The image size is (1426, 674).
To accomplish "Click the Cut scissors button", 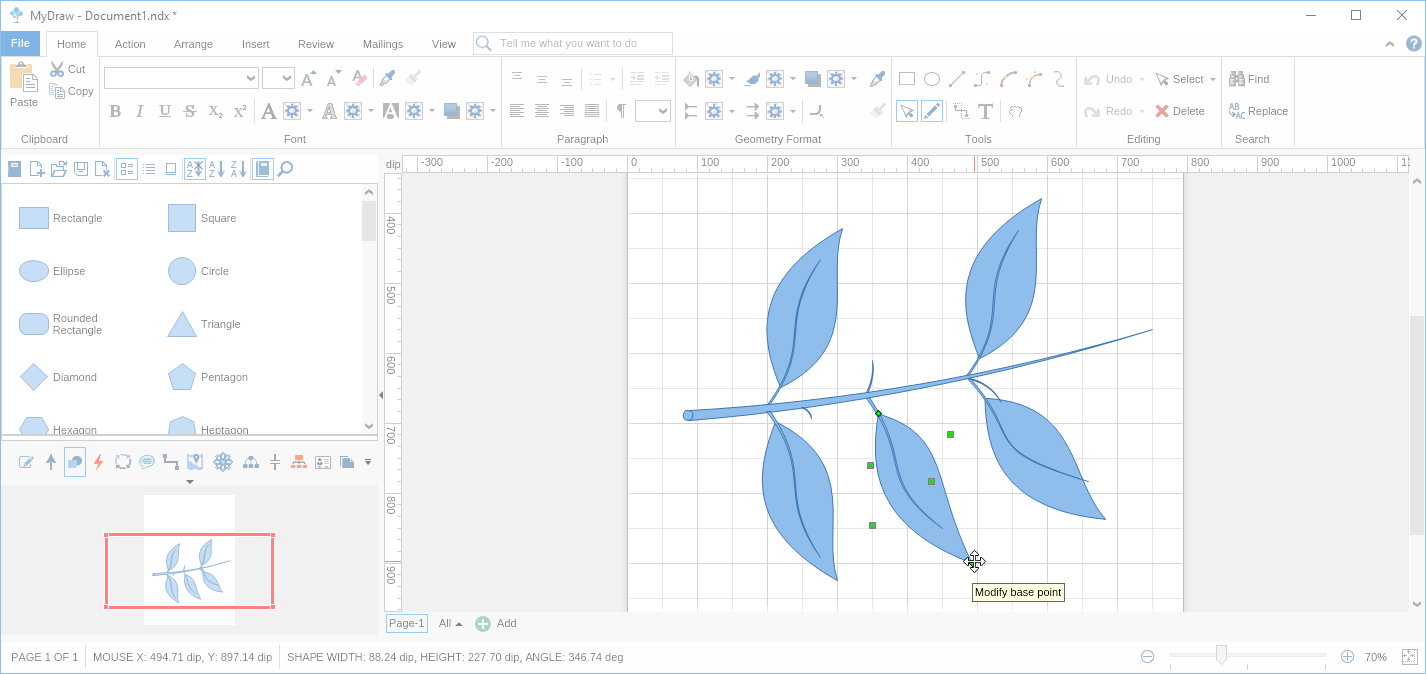I will (x=68, y=69).
